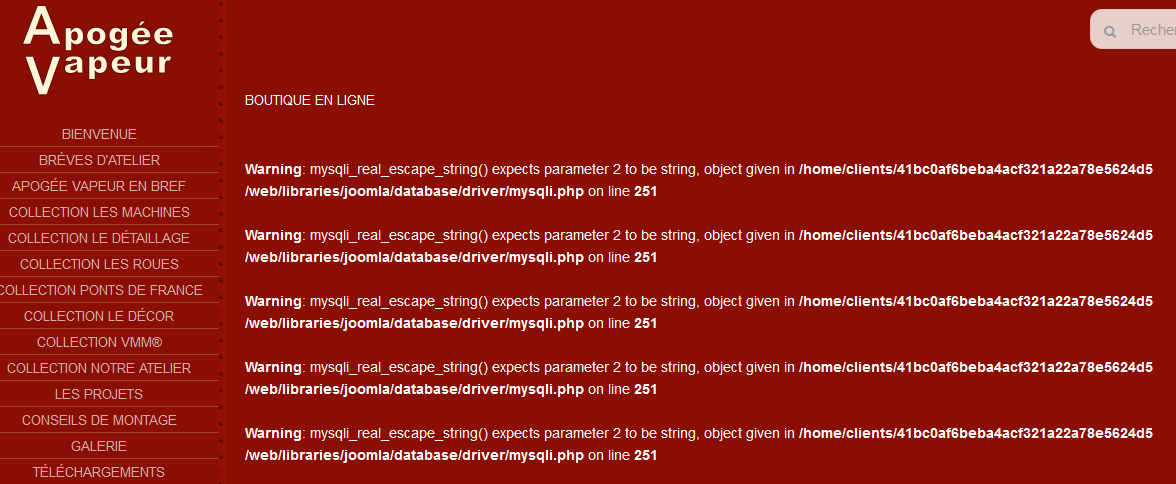Viewport: 1176px width, 484px height.
Task: Go to Brèves d'Atelier page
Action: [x=99, y=160]
